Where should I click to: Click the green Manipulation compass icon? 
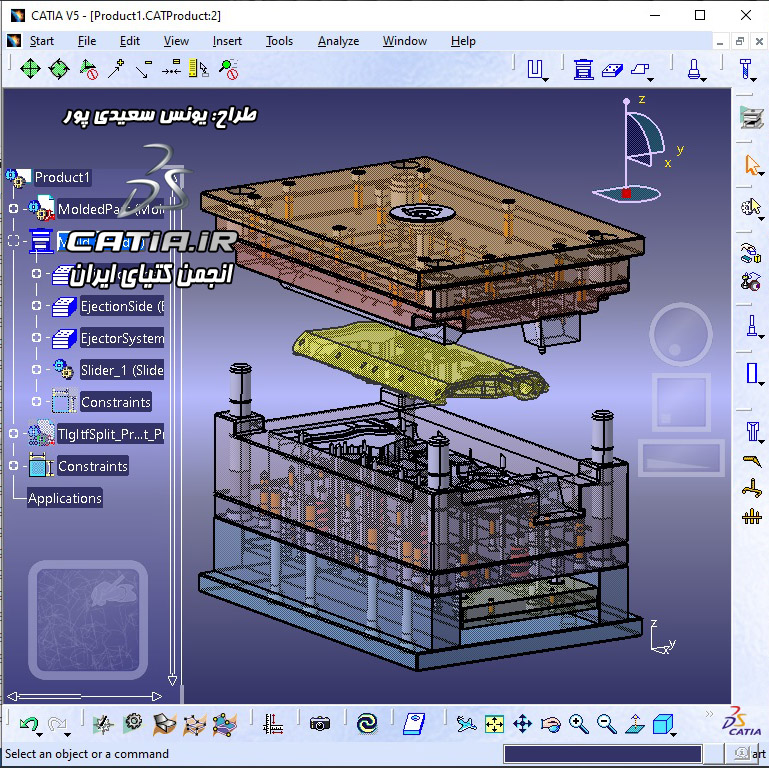pyautogui.click(x=30, y=69)
